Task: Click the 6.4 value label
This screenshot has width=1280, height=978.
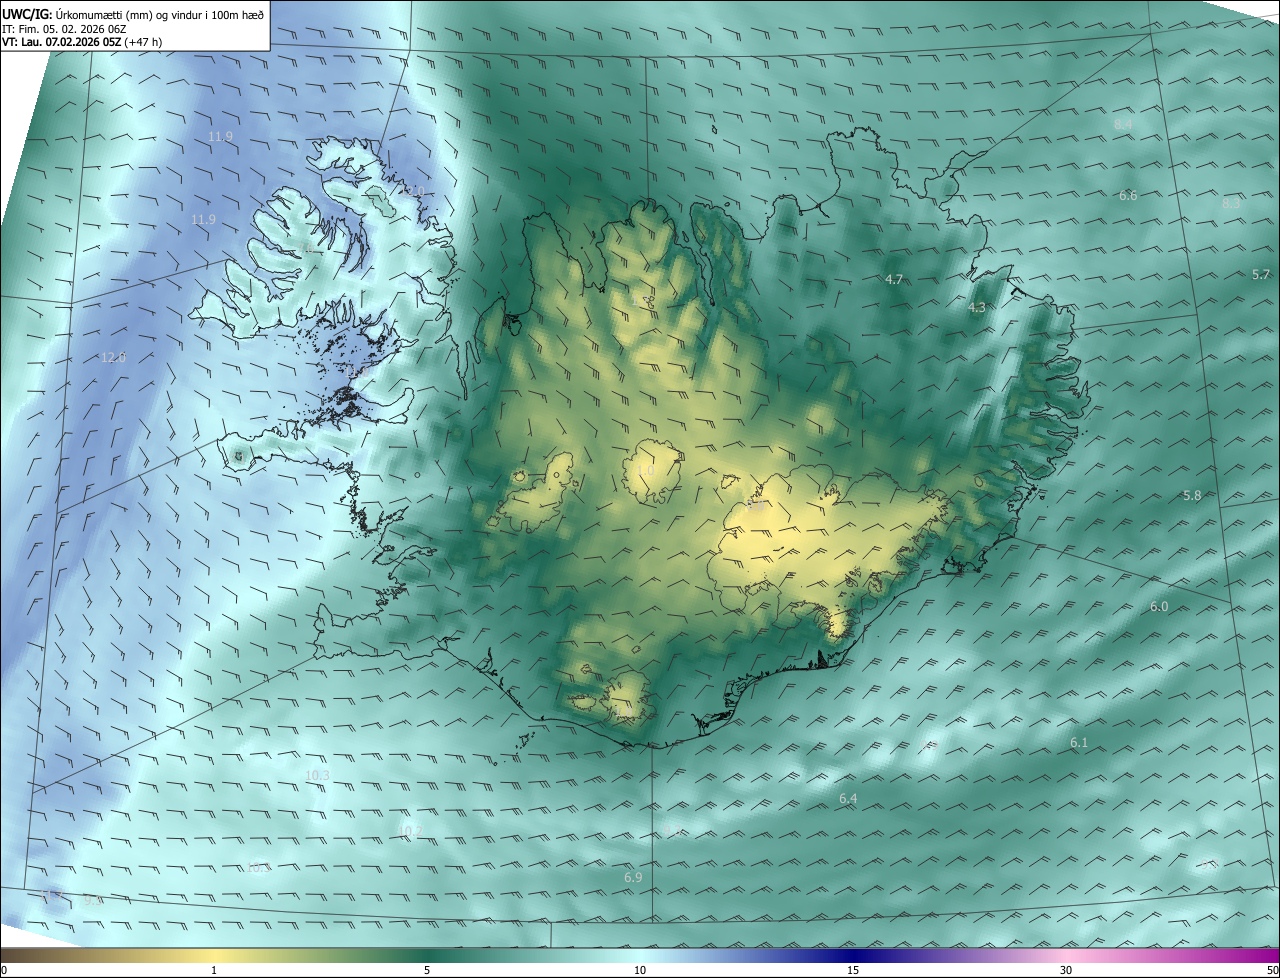Action: (x=848, y=799)
